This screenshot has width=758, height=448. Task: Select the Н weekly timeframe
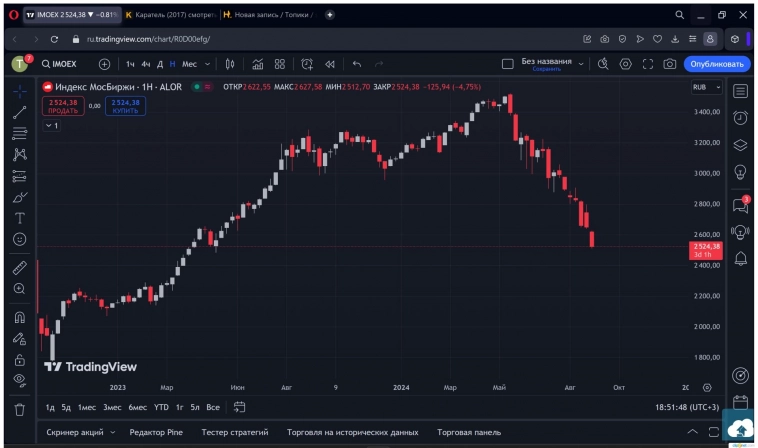point(172,64)
